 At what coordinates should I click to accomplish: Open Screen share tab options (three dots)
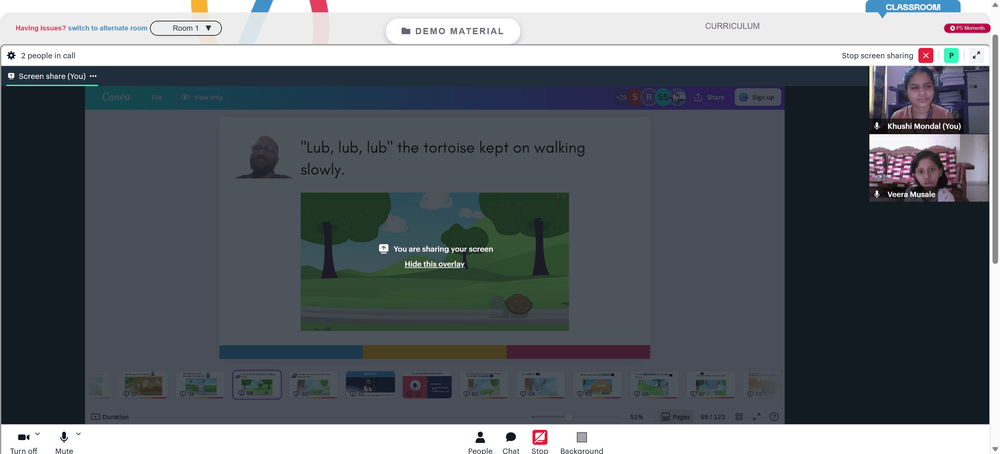point(93,76)
